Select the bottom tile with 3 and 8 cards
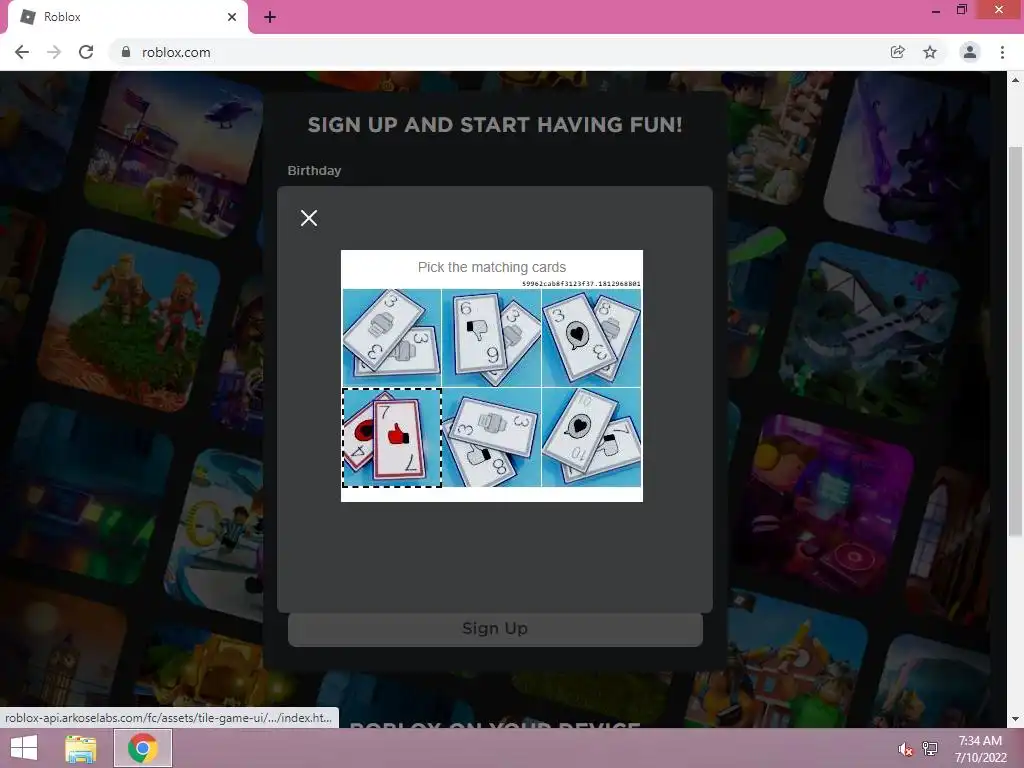Screen dimensions: 1024x768 [x=492, y=438]
